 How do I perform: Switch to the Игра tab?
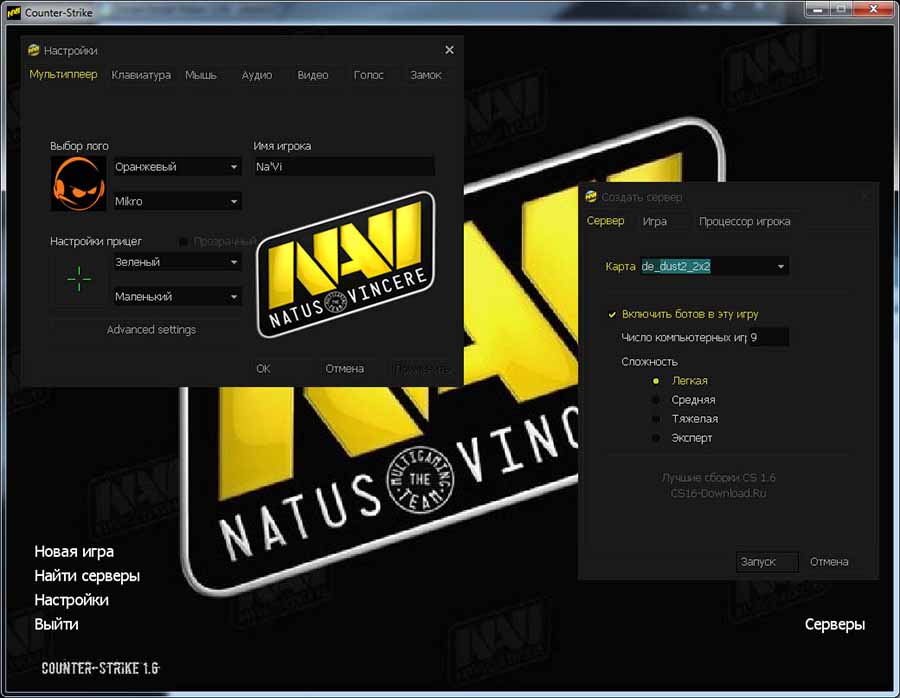point(655,221)
